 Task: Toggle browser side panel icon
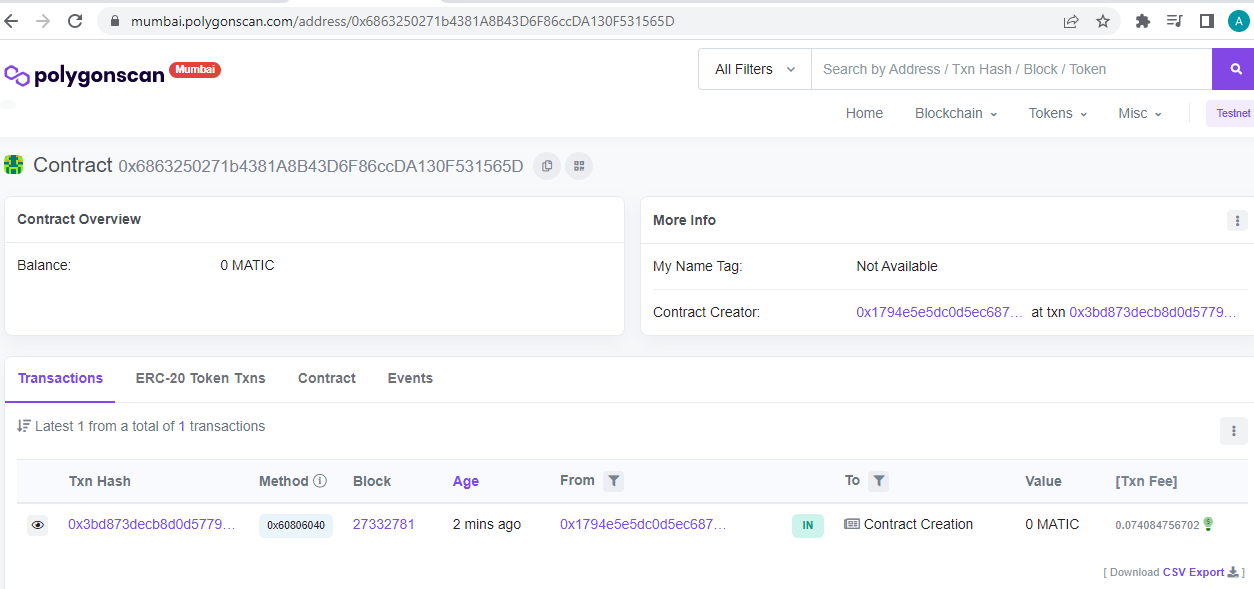[1207, 20]
